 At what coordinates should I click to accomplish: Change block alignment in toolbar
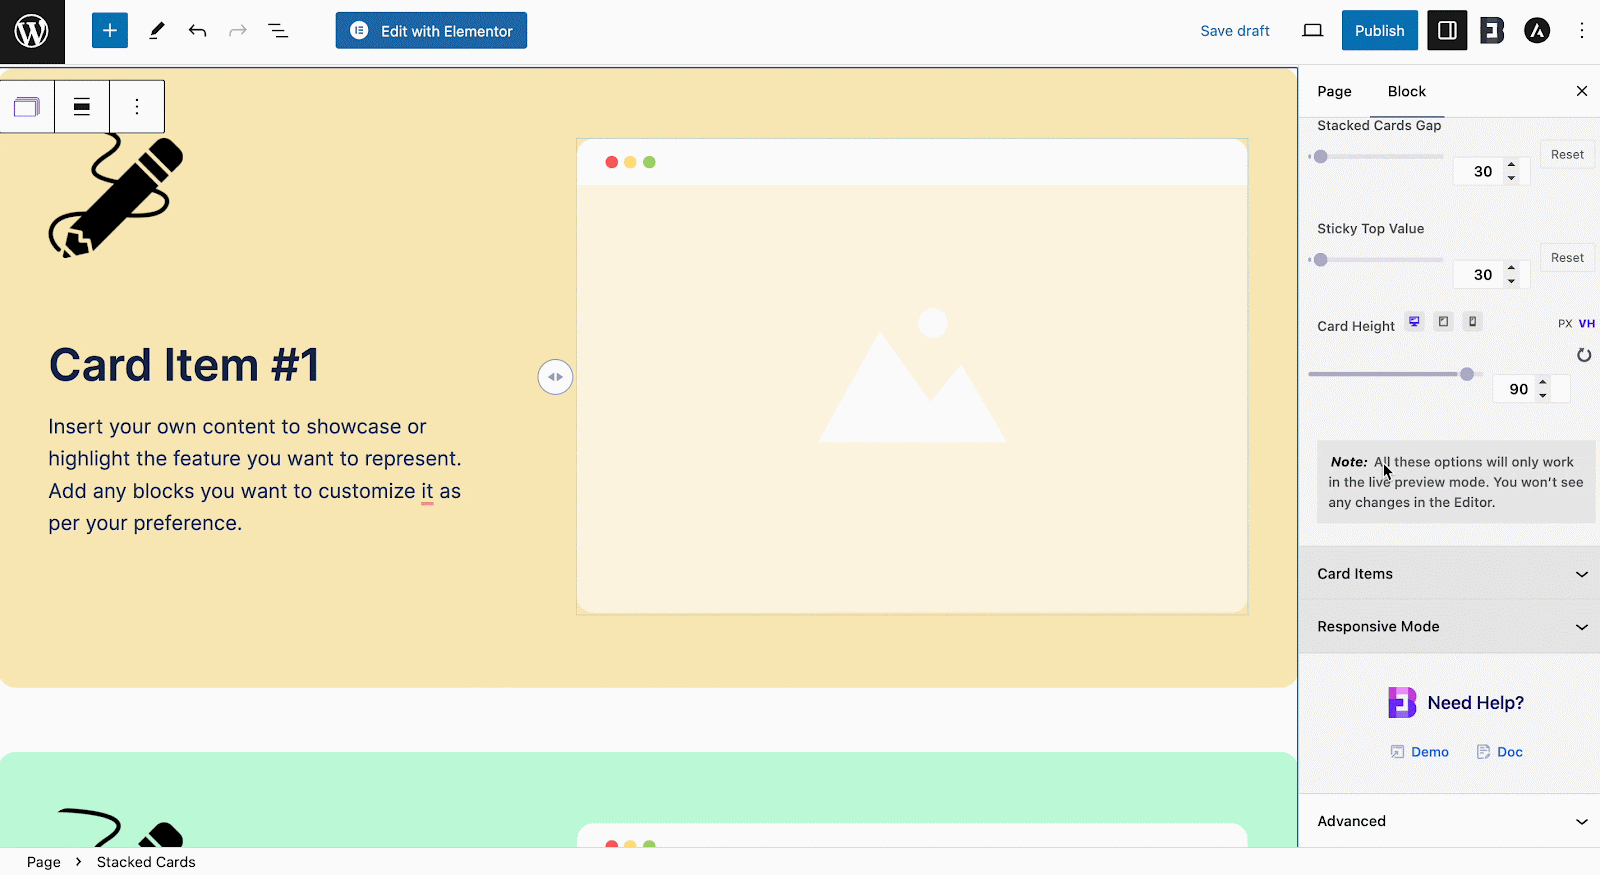pos(82,107)
